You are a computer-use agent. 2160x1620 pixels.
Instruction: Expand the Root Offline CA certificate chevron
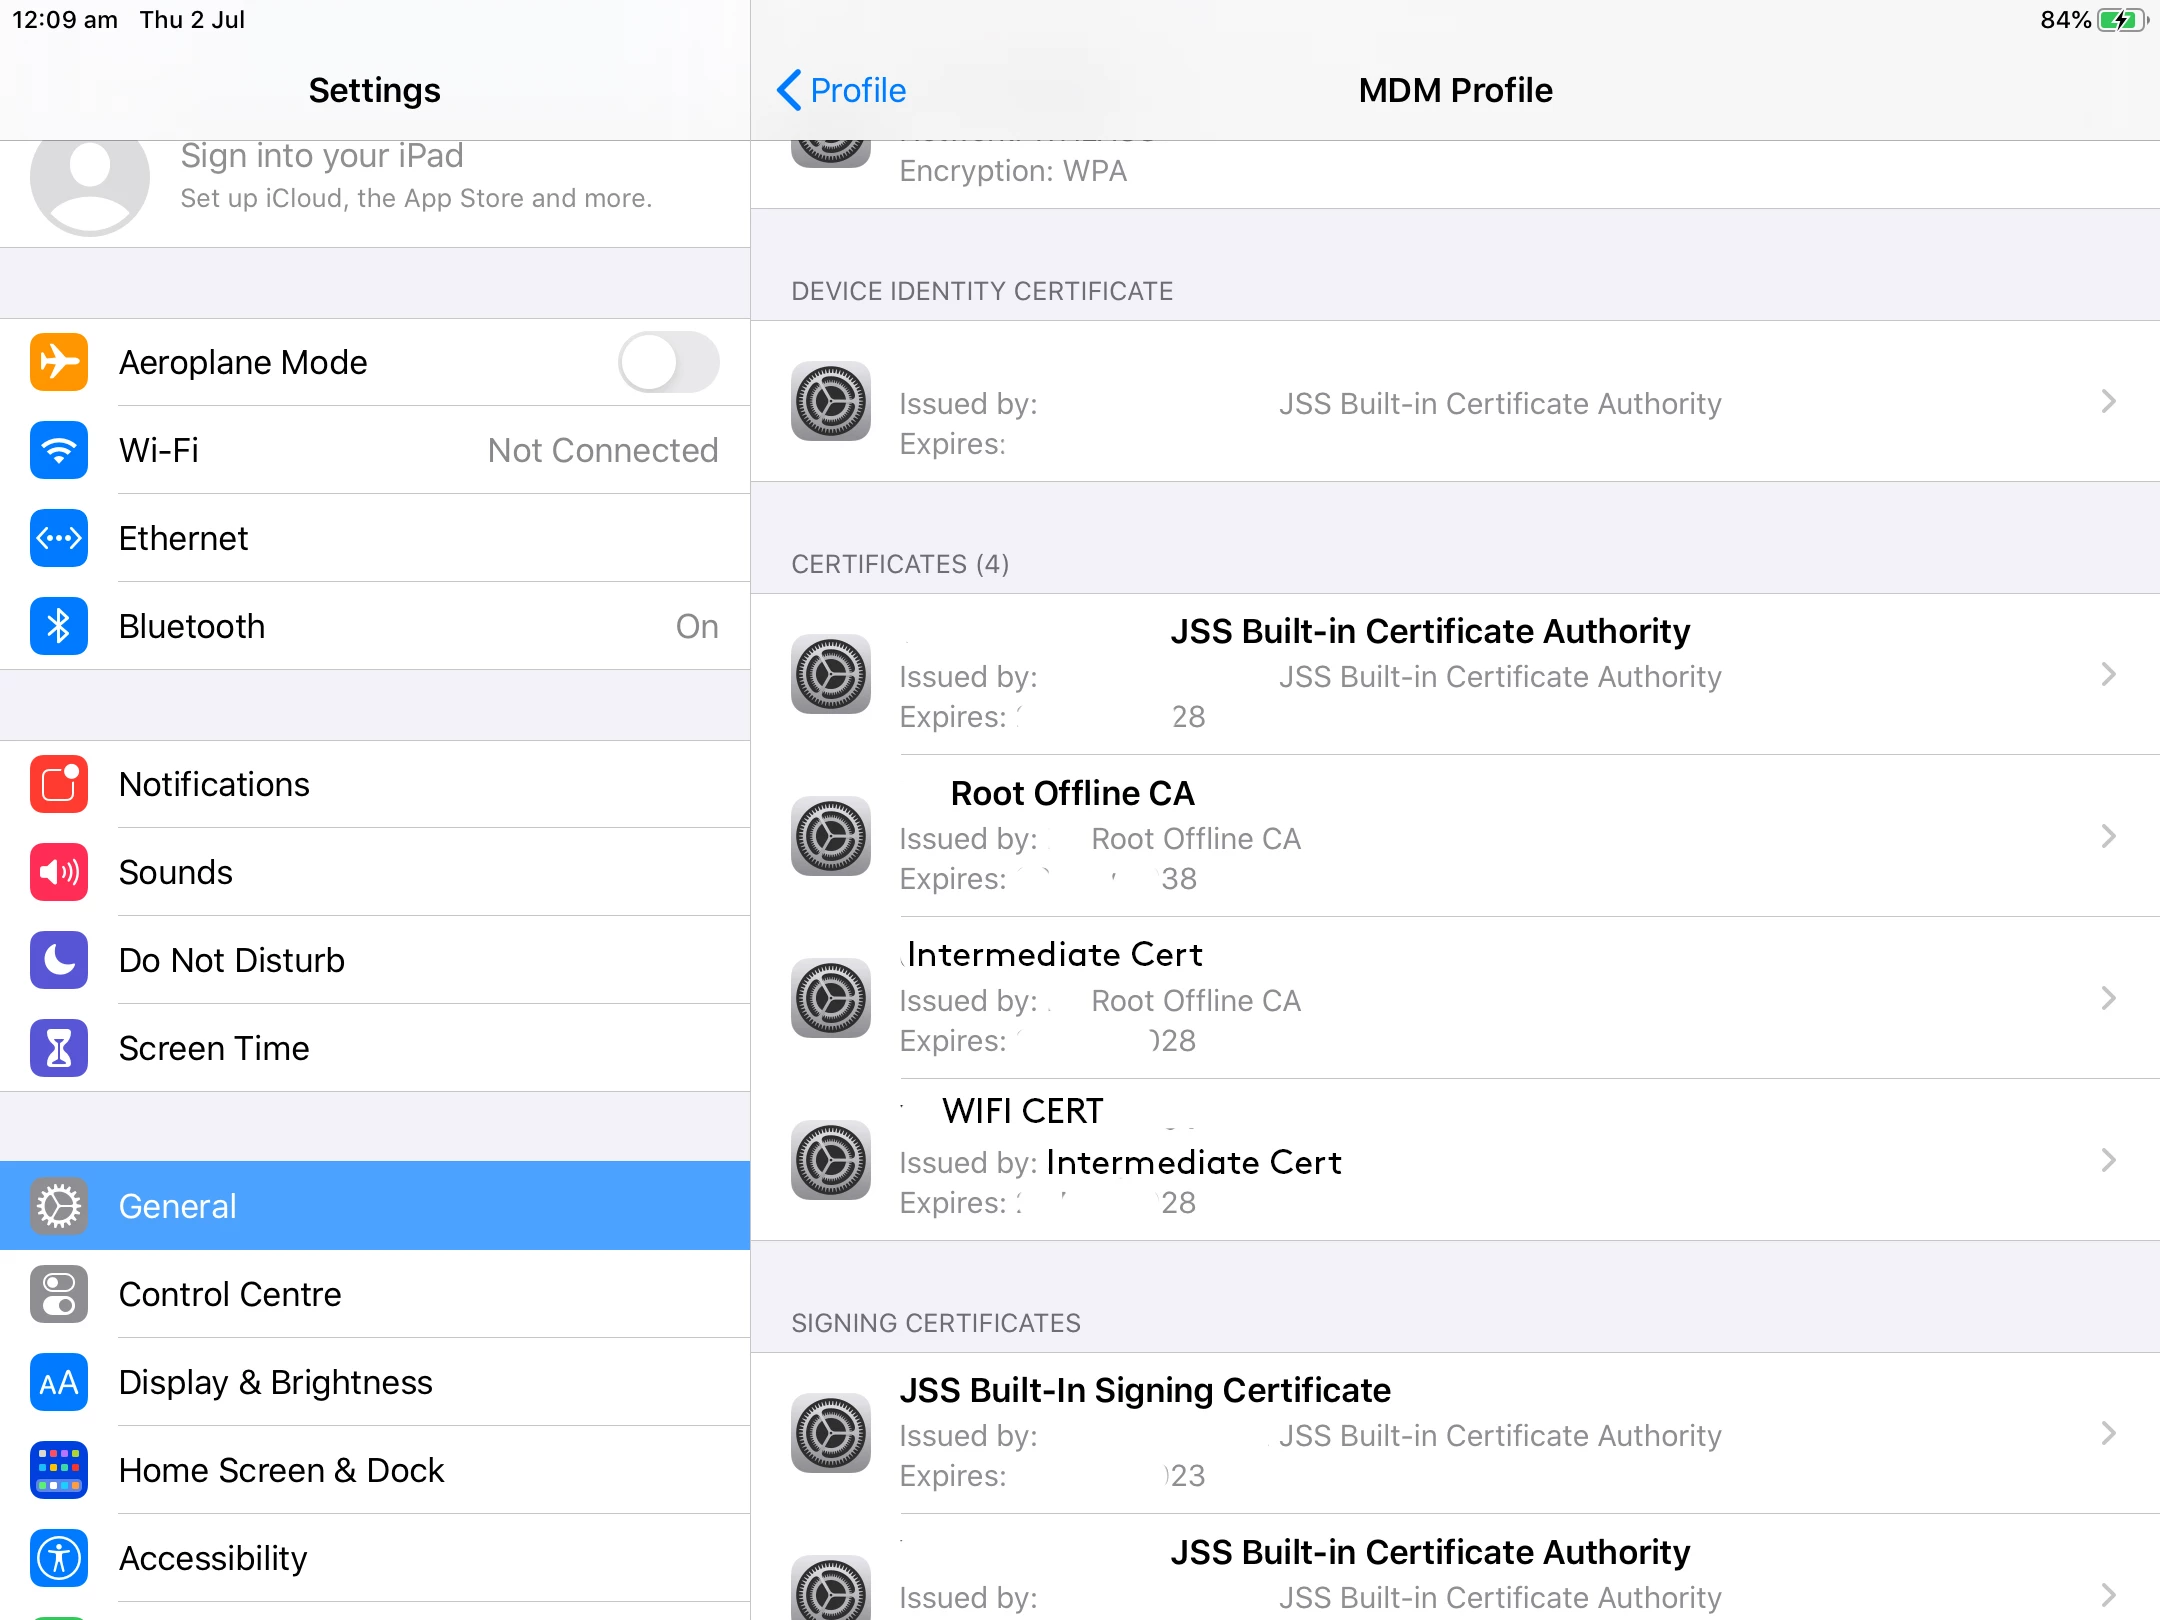[2108, 836]
